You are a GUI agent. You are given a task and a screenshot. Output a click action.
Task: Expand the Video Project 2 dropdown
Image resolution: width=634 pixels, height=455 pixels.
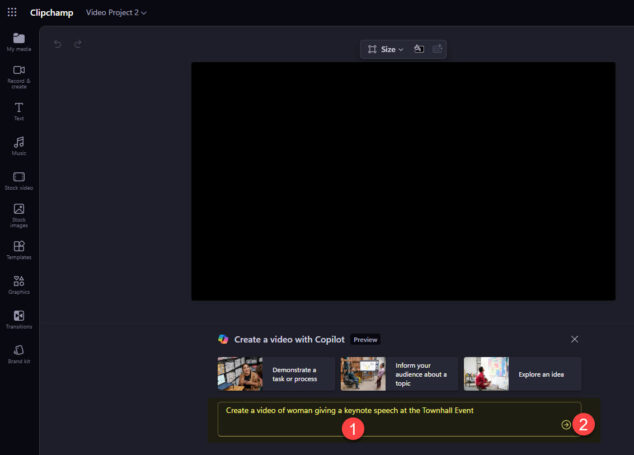tap(116, 13)
